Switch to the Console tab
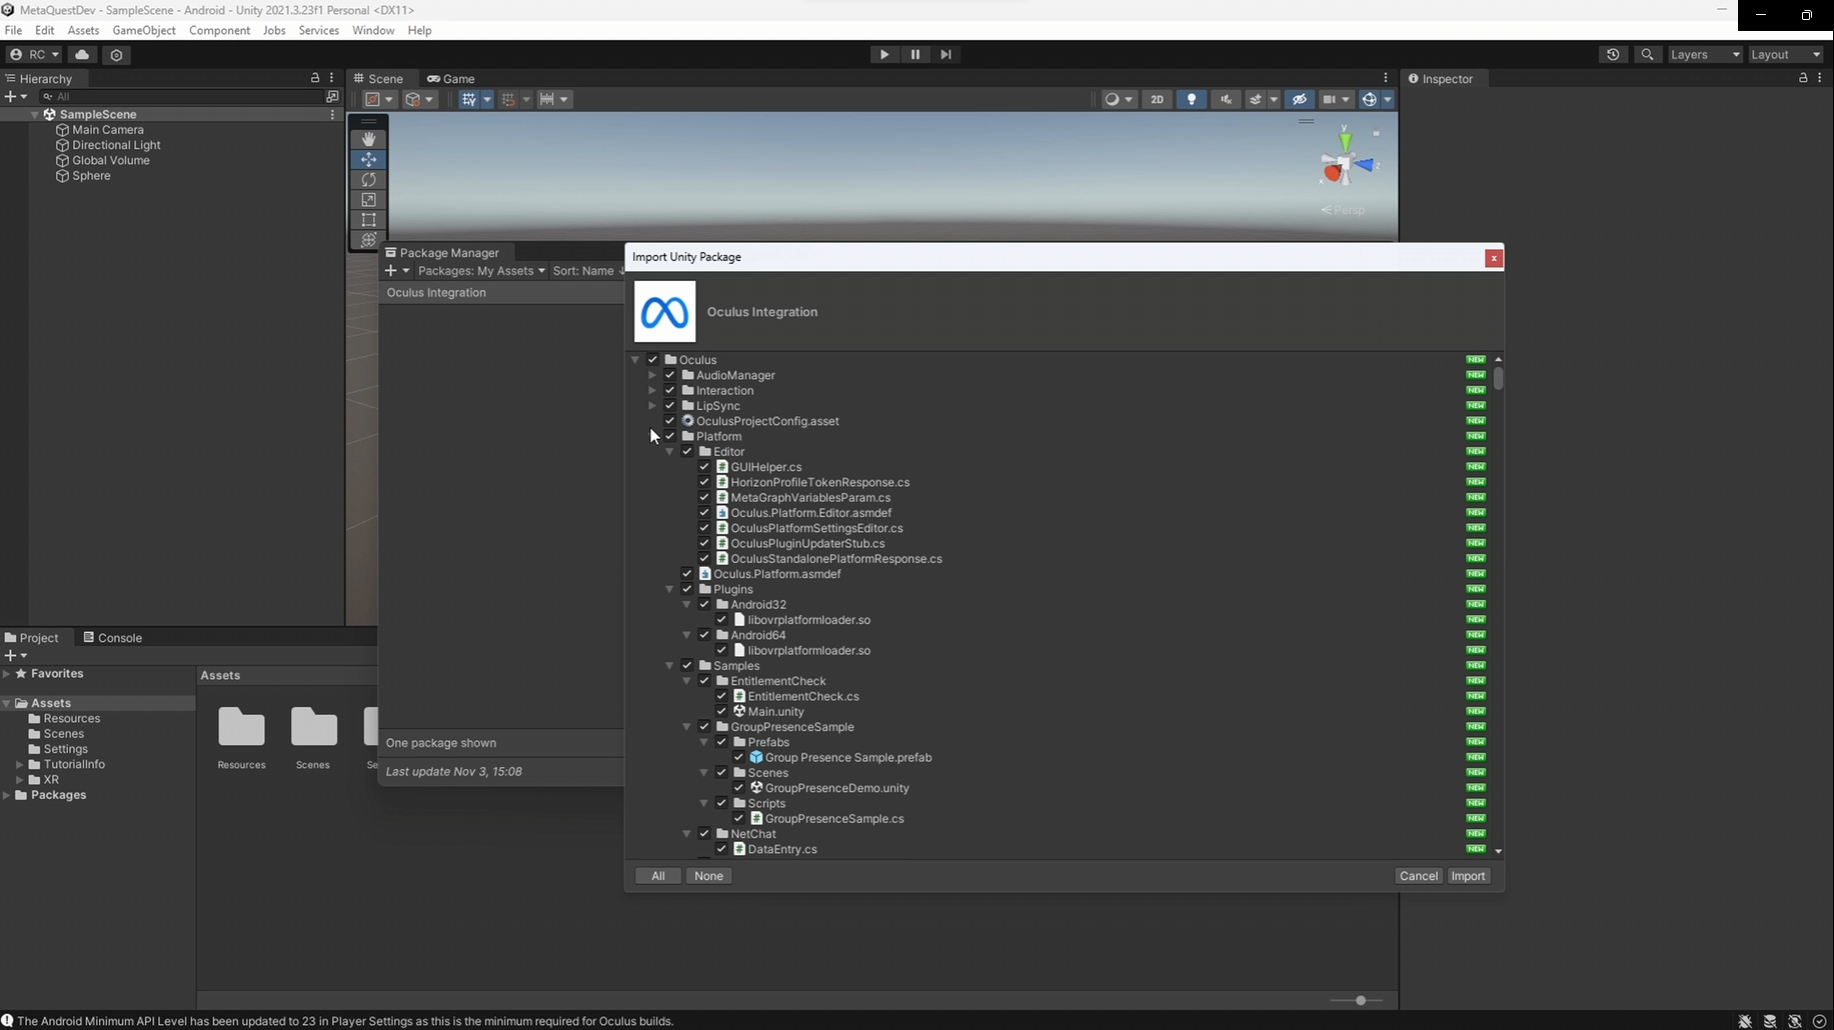Image resolution: width=1834 pixels, height=1030 pixels. 113,637
